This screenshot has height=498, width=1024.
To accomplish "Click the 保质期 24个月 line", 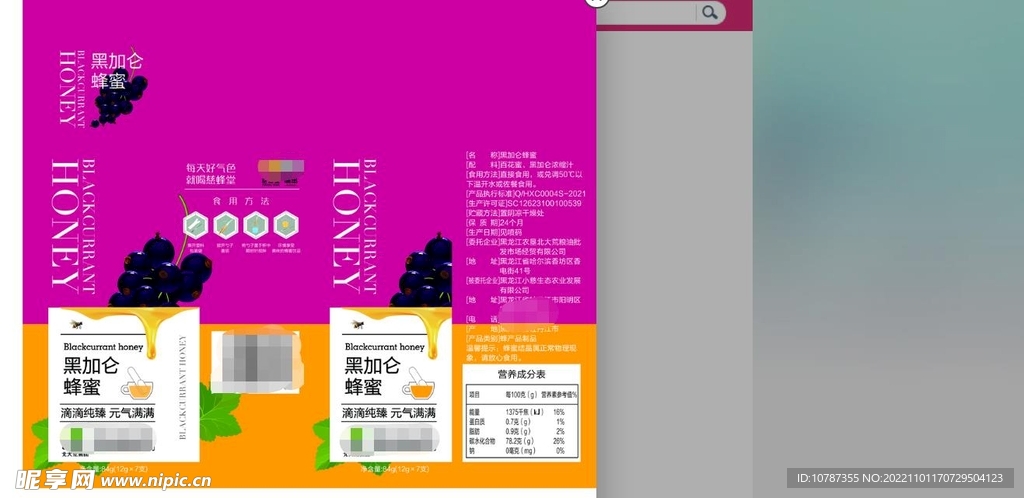I will pyautogui.click(x=494, y=223).
